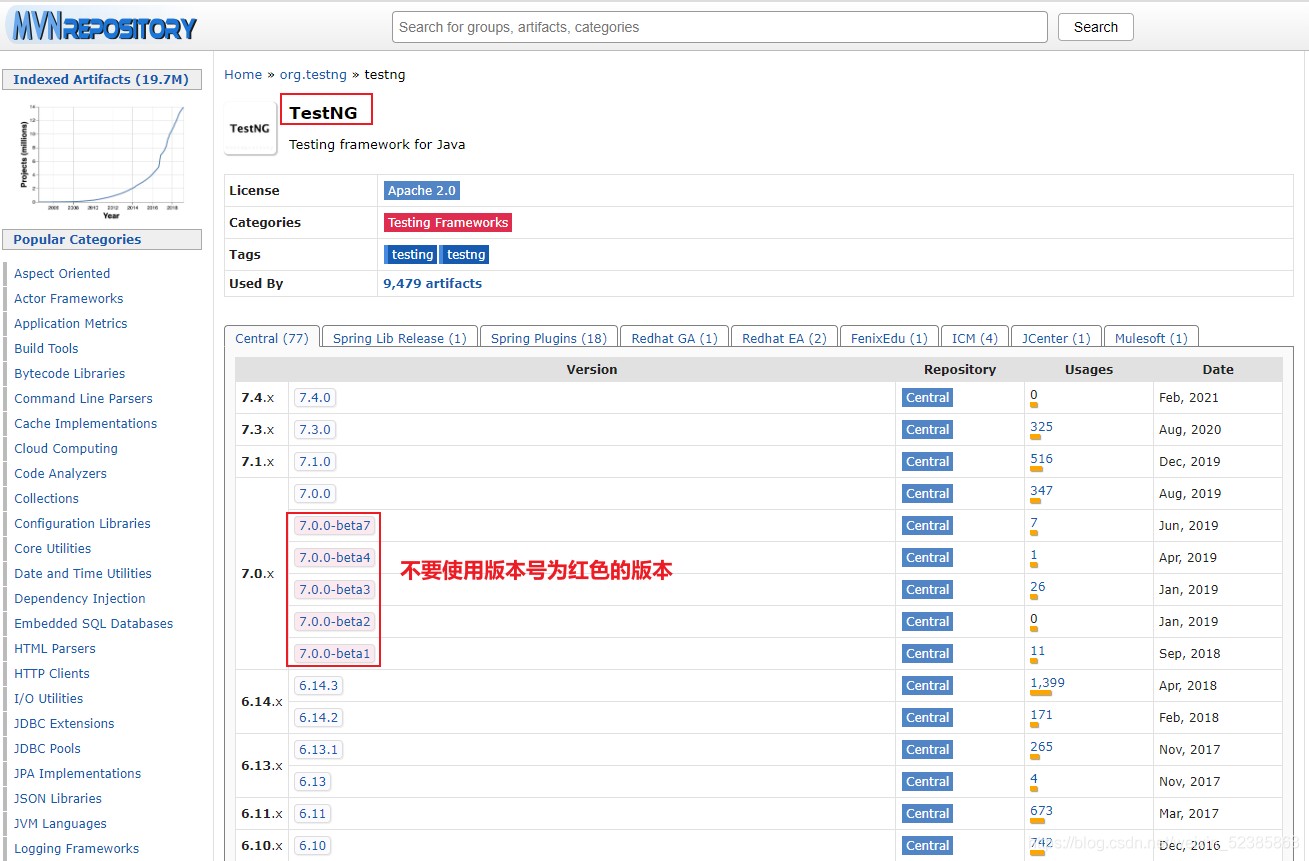Open Code Analyzers category

click(60, 473)
